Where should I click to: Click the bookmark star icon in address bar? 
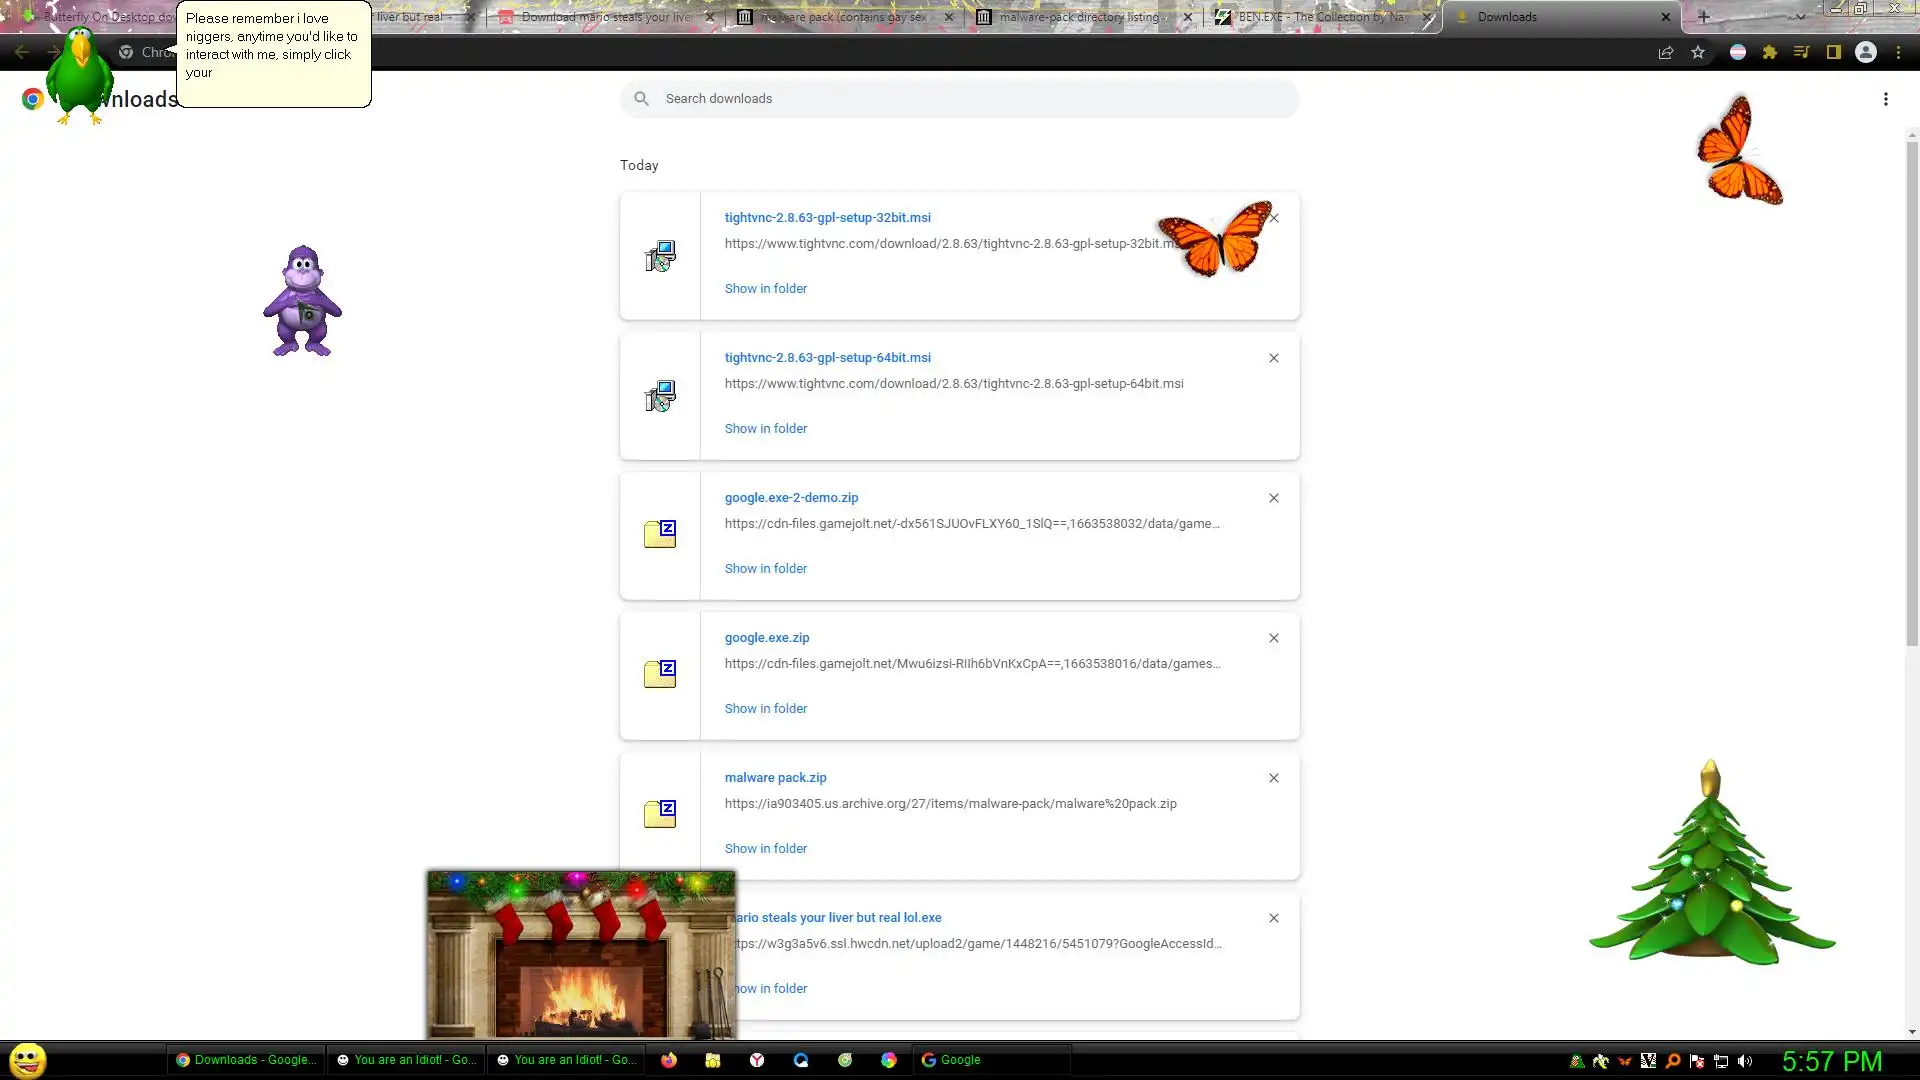1698,53
